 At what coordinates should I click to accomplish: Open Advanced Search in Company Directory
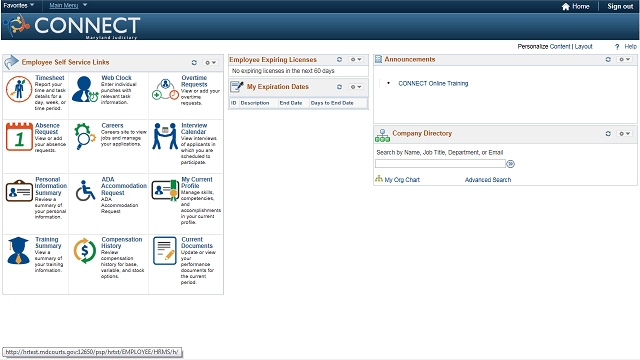pos(488,180)
